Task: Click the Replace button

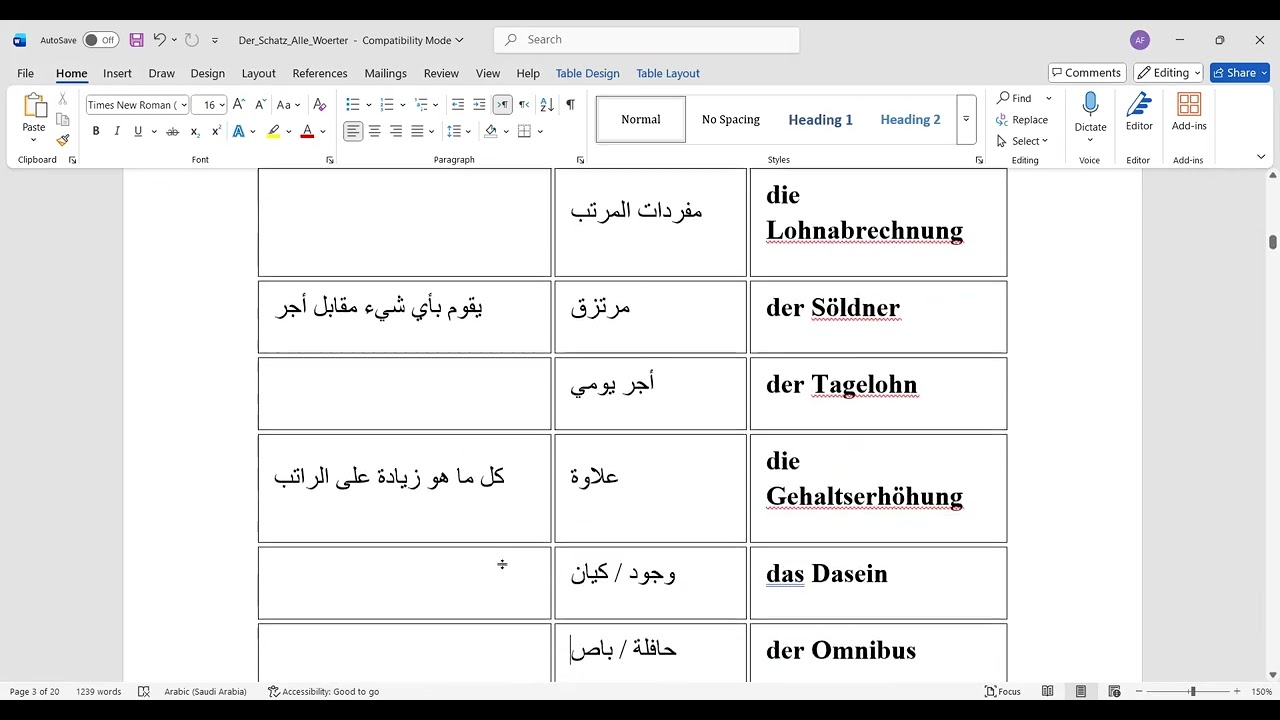Action: tap(1022, 120)
